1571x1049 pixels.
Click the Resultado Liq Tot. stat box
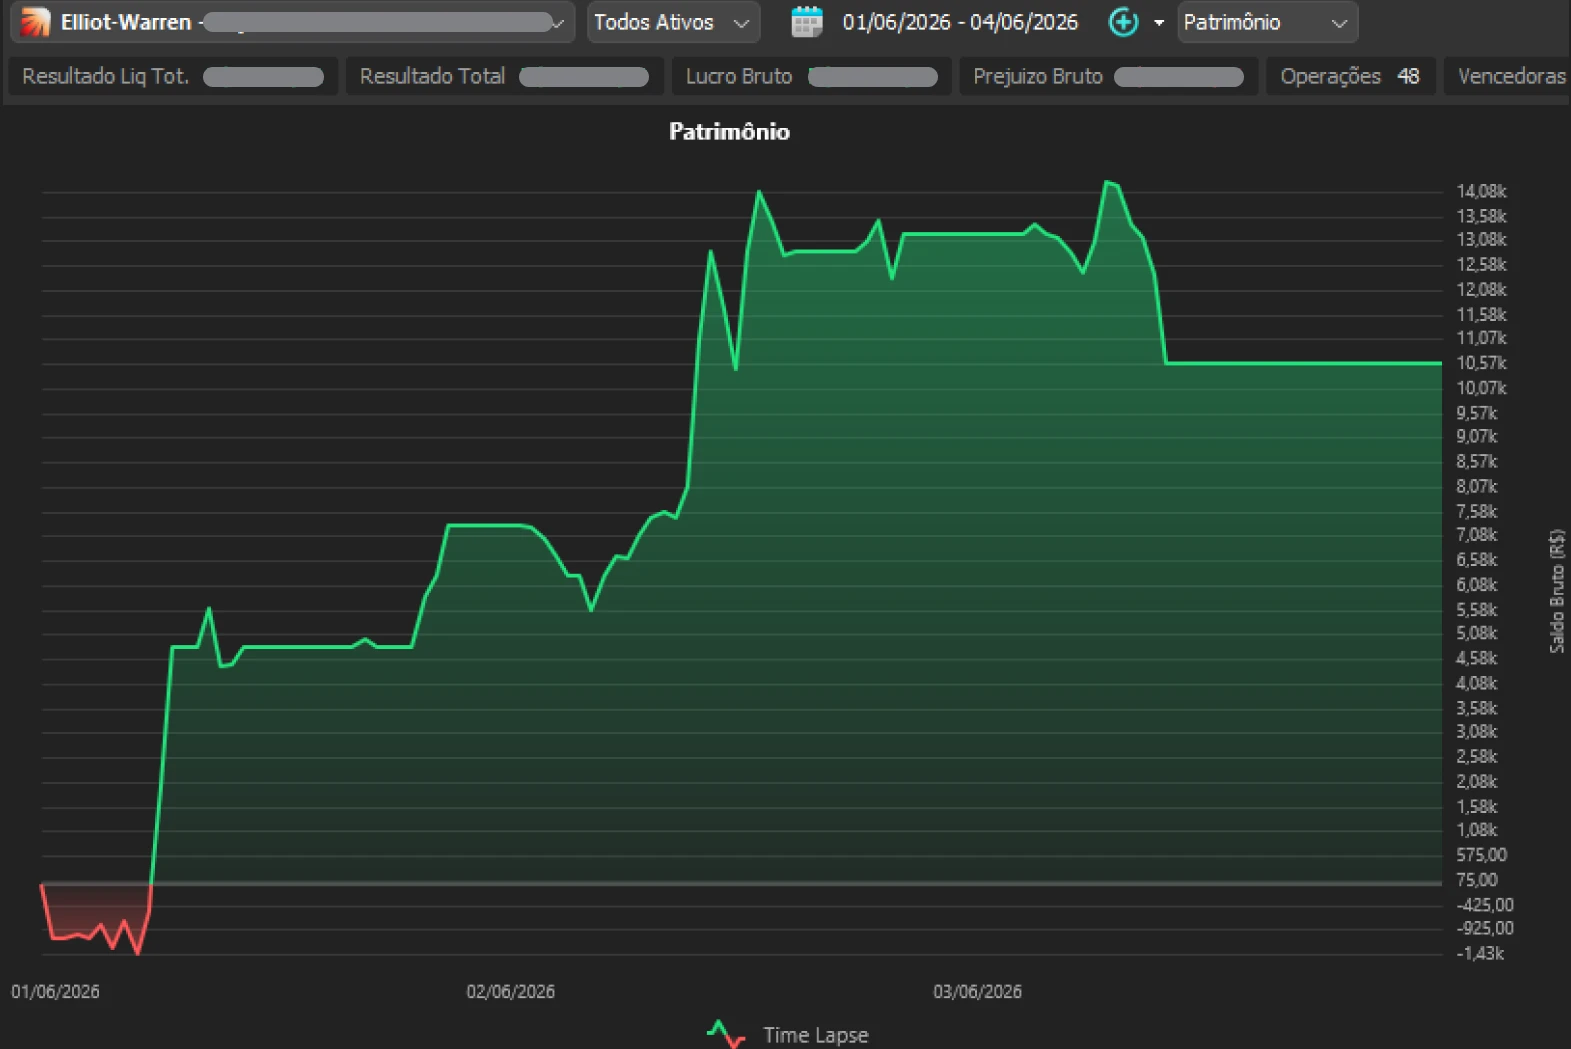point(173,76)
